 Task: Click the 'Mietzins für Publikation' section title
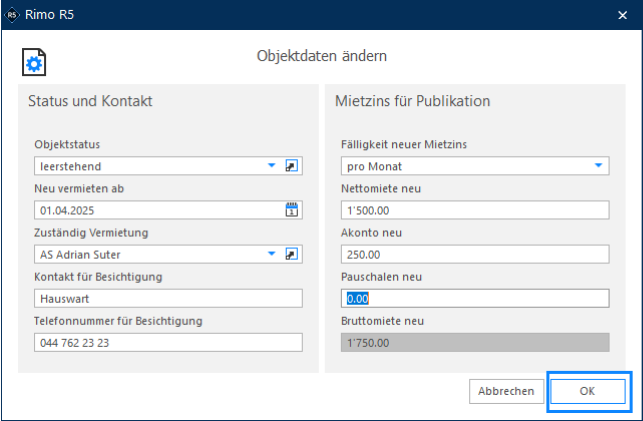point(413,101)
